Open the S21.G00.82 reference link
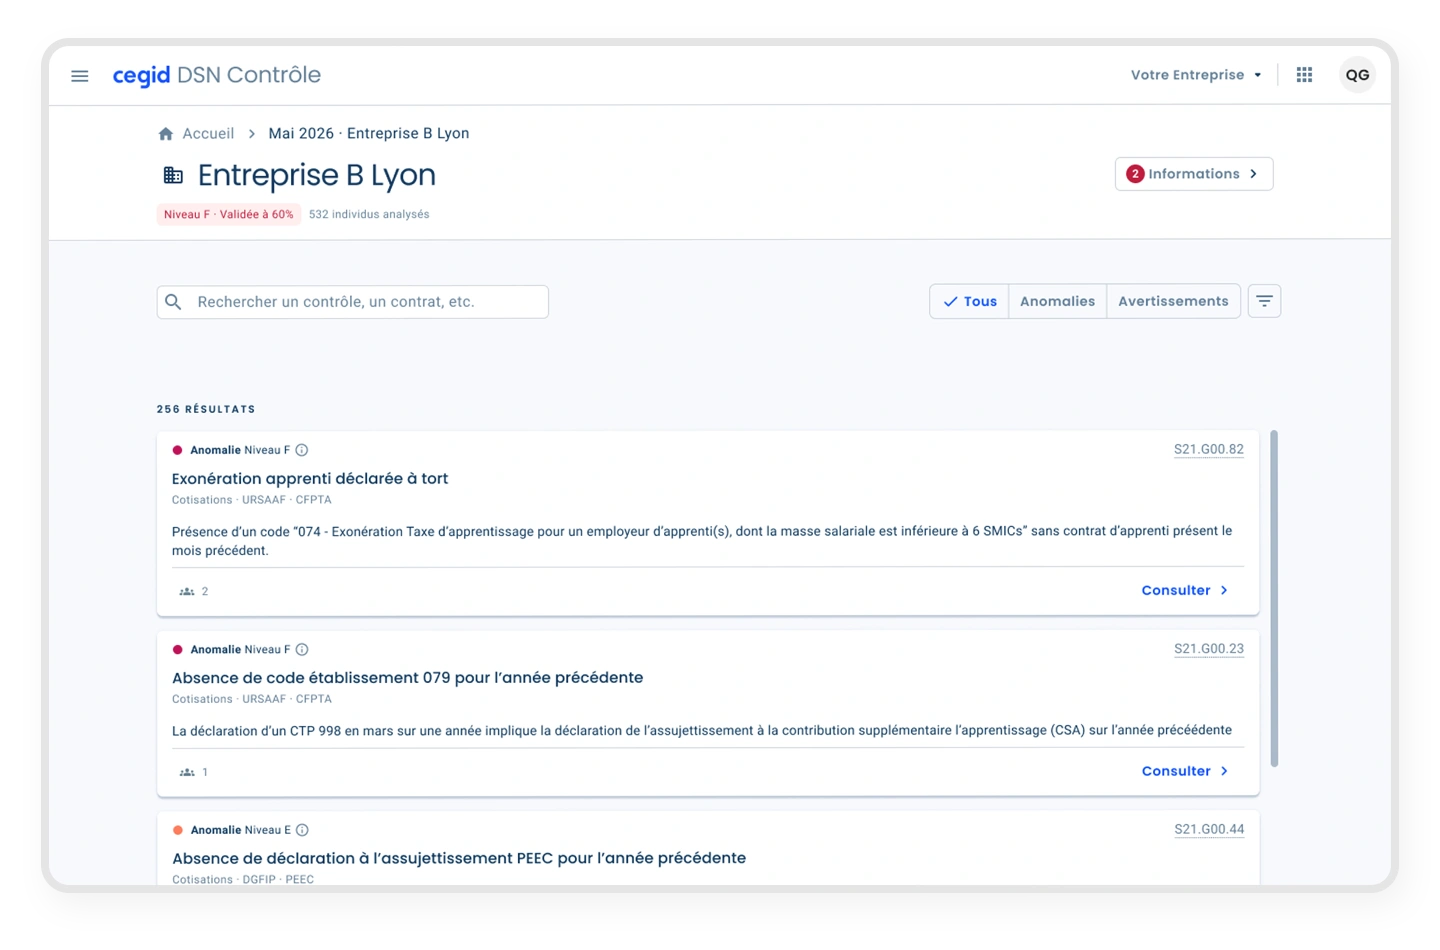Image resolution: width=1440 pixels, height=950 pixels. pyautogui.click(x=1208, y=450)
